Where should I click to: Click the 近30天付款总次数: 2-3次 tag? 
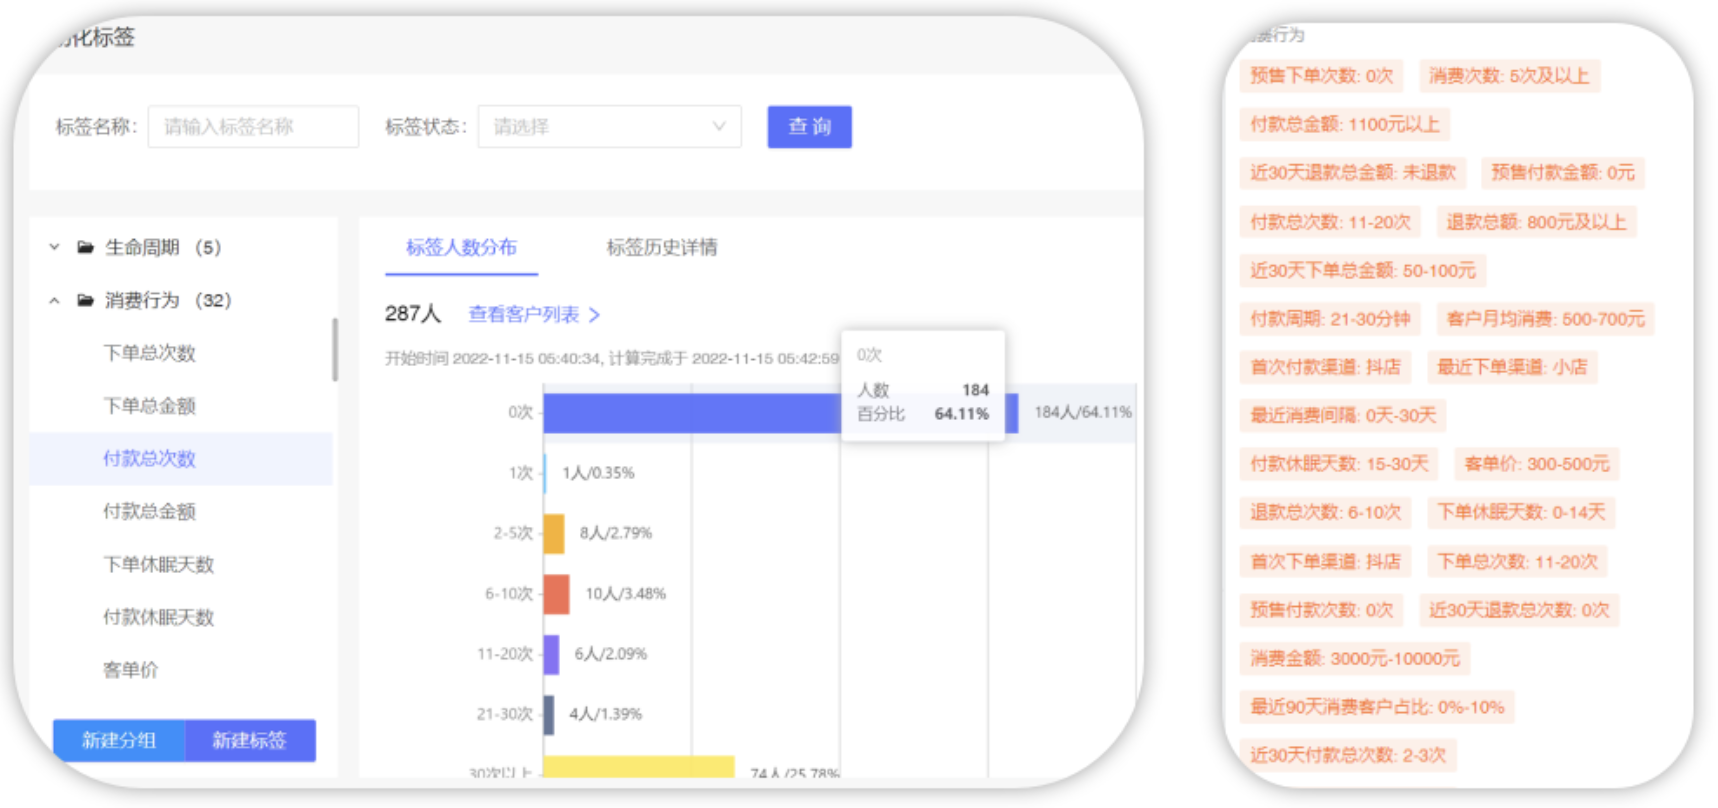tap(1348, 755)
